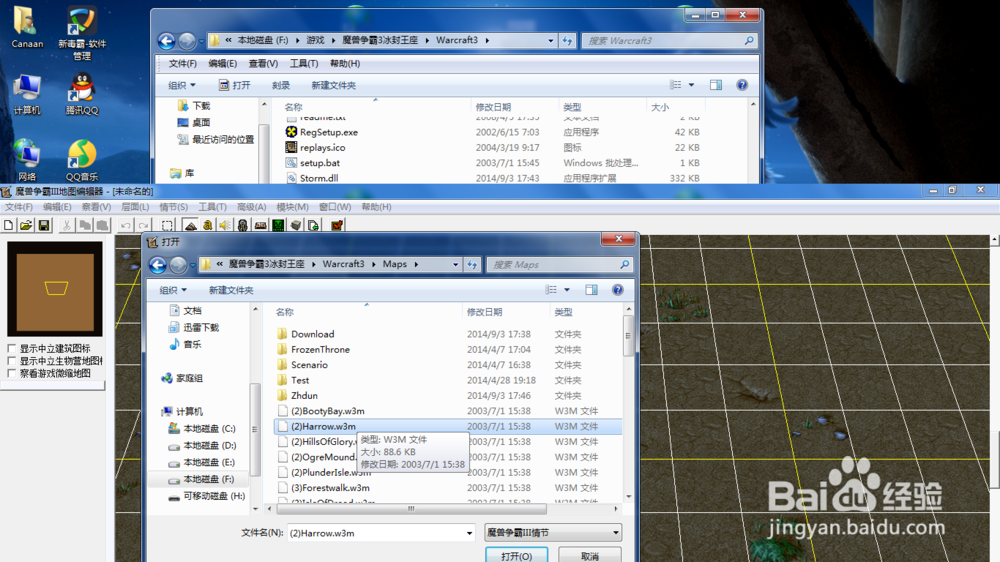Open the Import manager icon
This screenshot has height=562, width=1000.
pos(313,225)
